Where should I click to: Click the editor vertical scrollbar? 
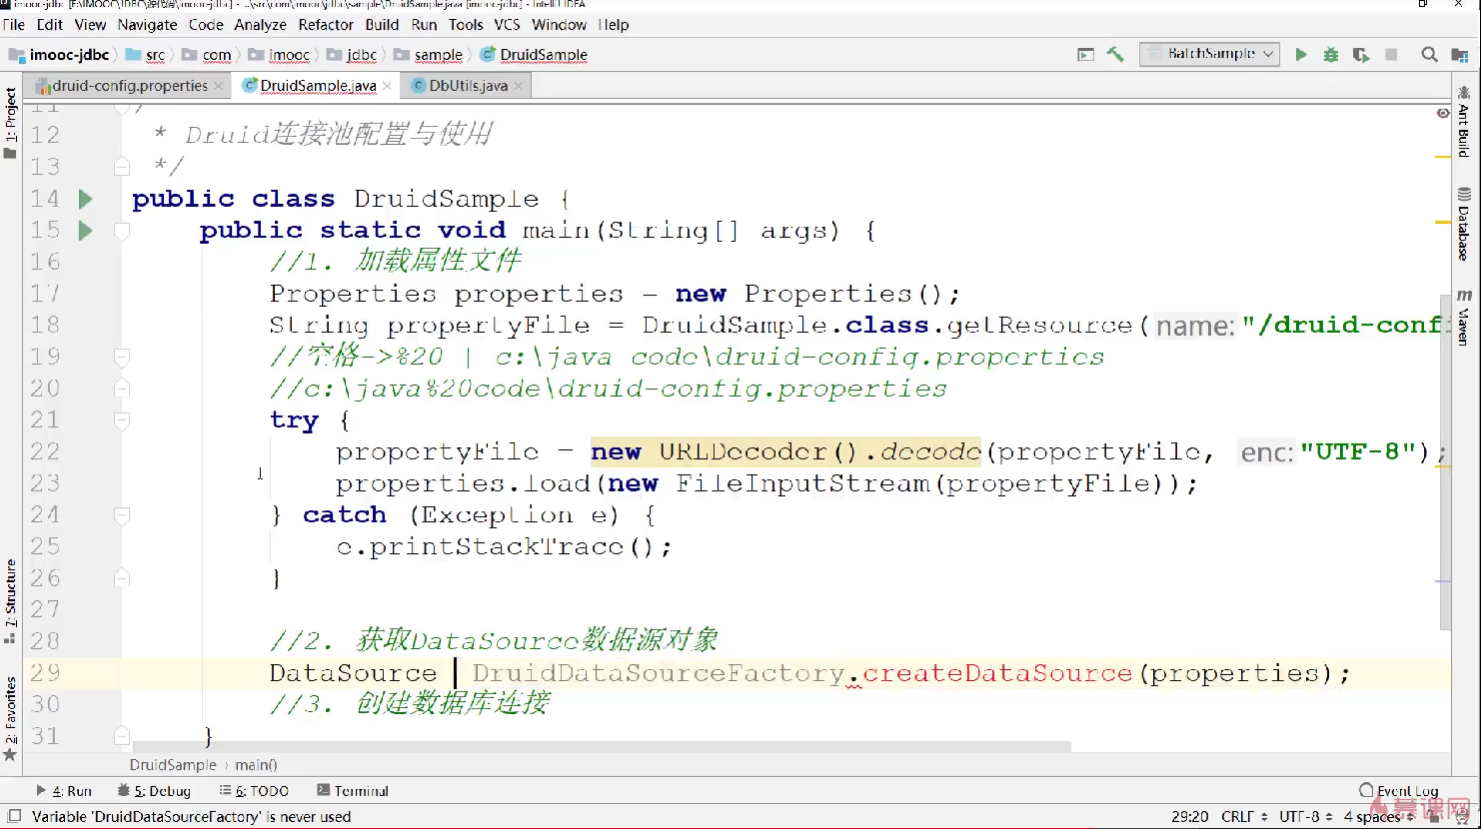(1445, 460)
